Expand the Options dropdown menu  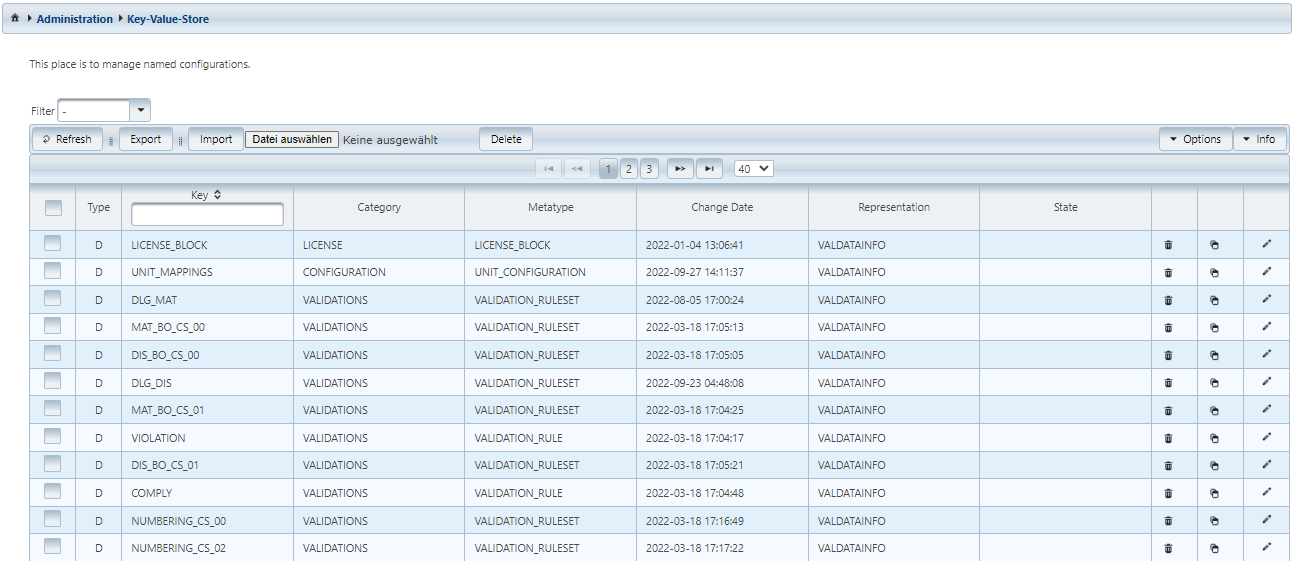point(1195,140)
